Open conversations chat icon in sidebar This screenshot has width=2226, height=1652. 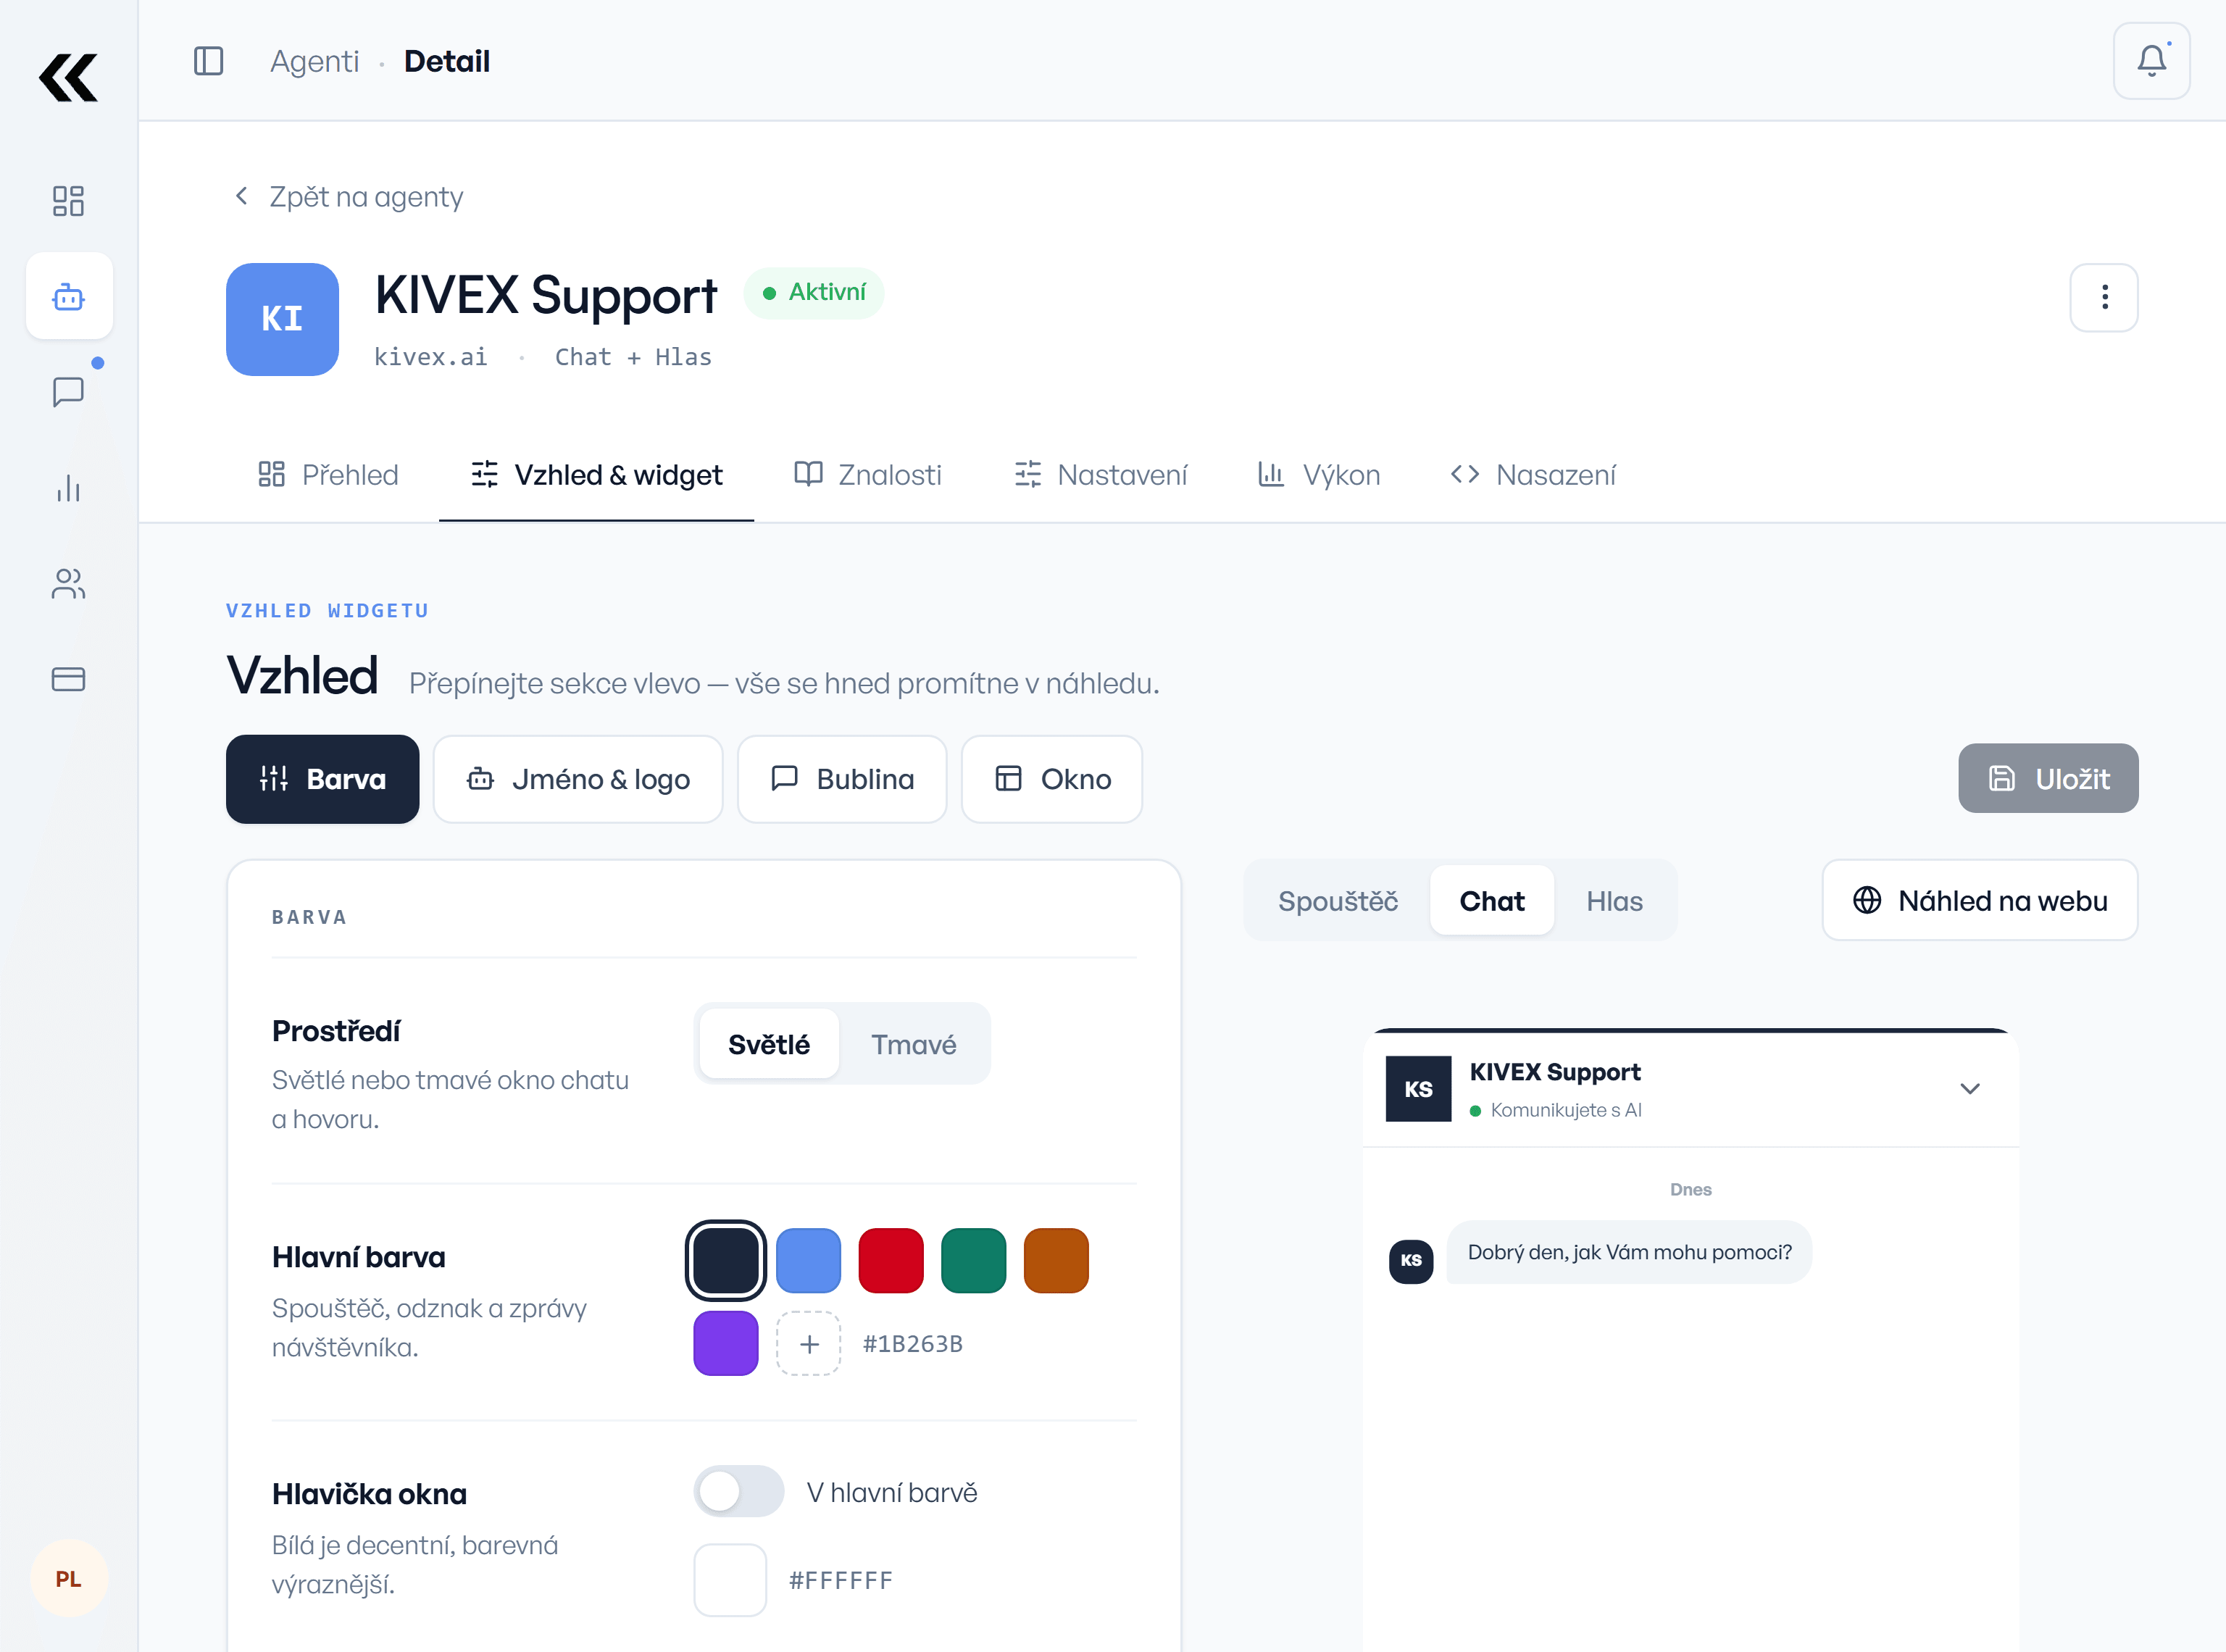(x=68, y=391)
